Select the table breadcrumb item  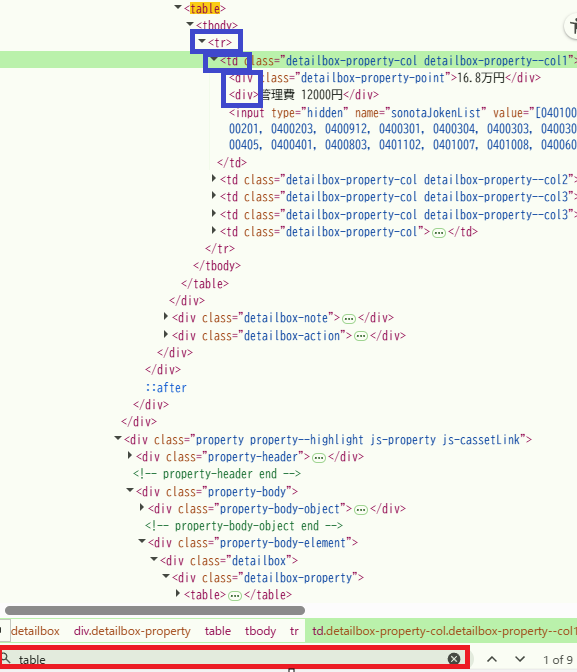coord(217,631)
